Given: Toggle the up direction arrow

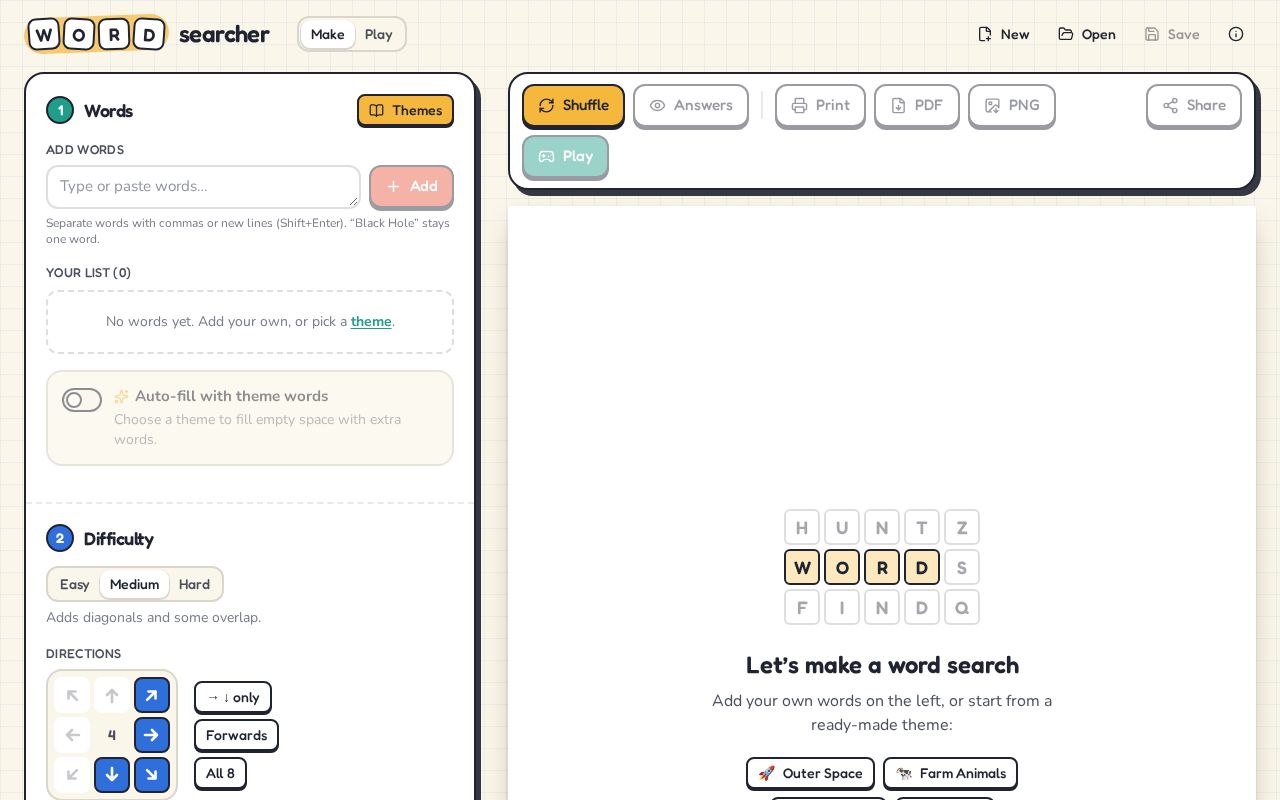Looking at the screenshot, I should click(x=112, y=695).
